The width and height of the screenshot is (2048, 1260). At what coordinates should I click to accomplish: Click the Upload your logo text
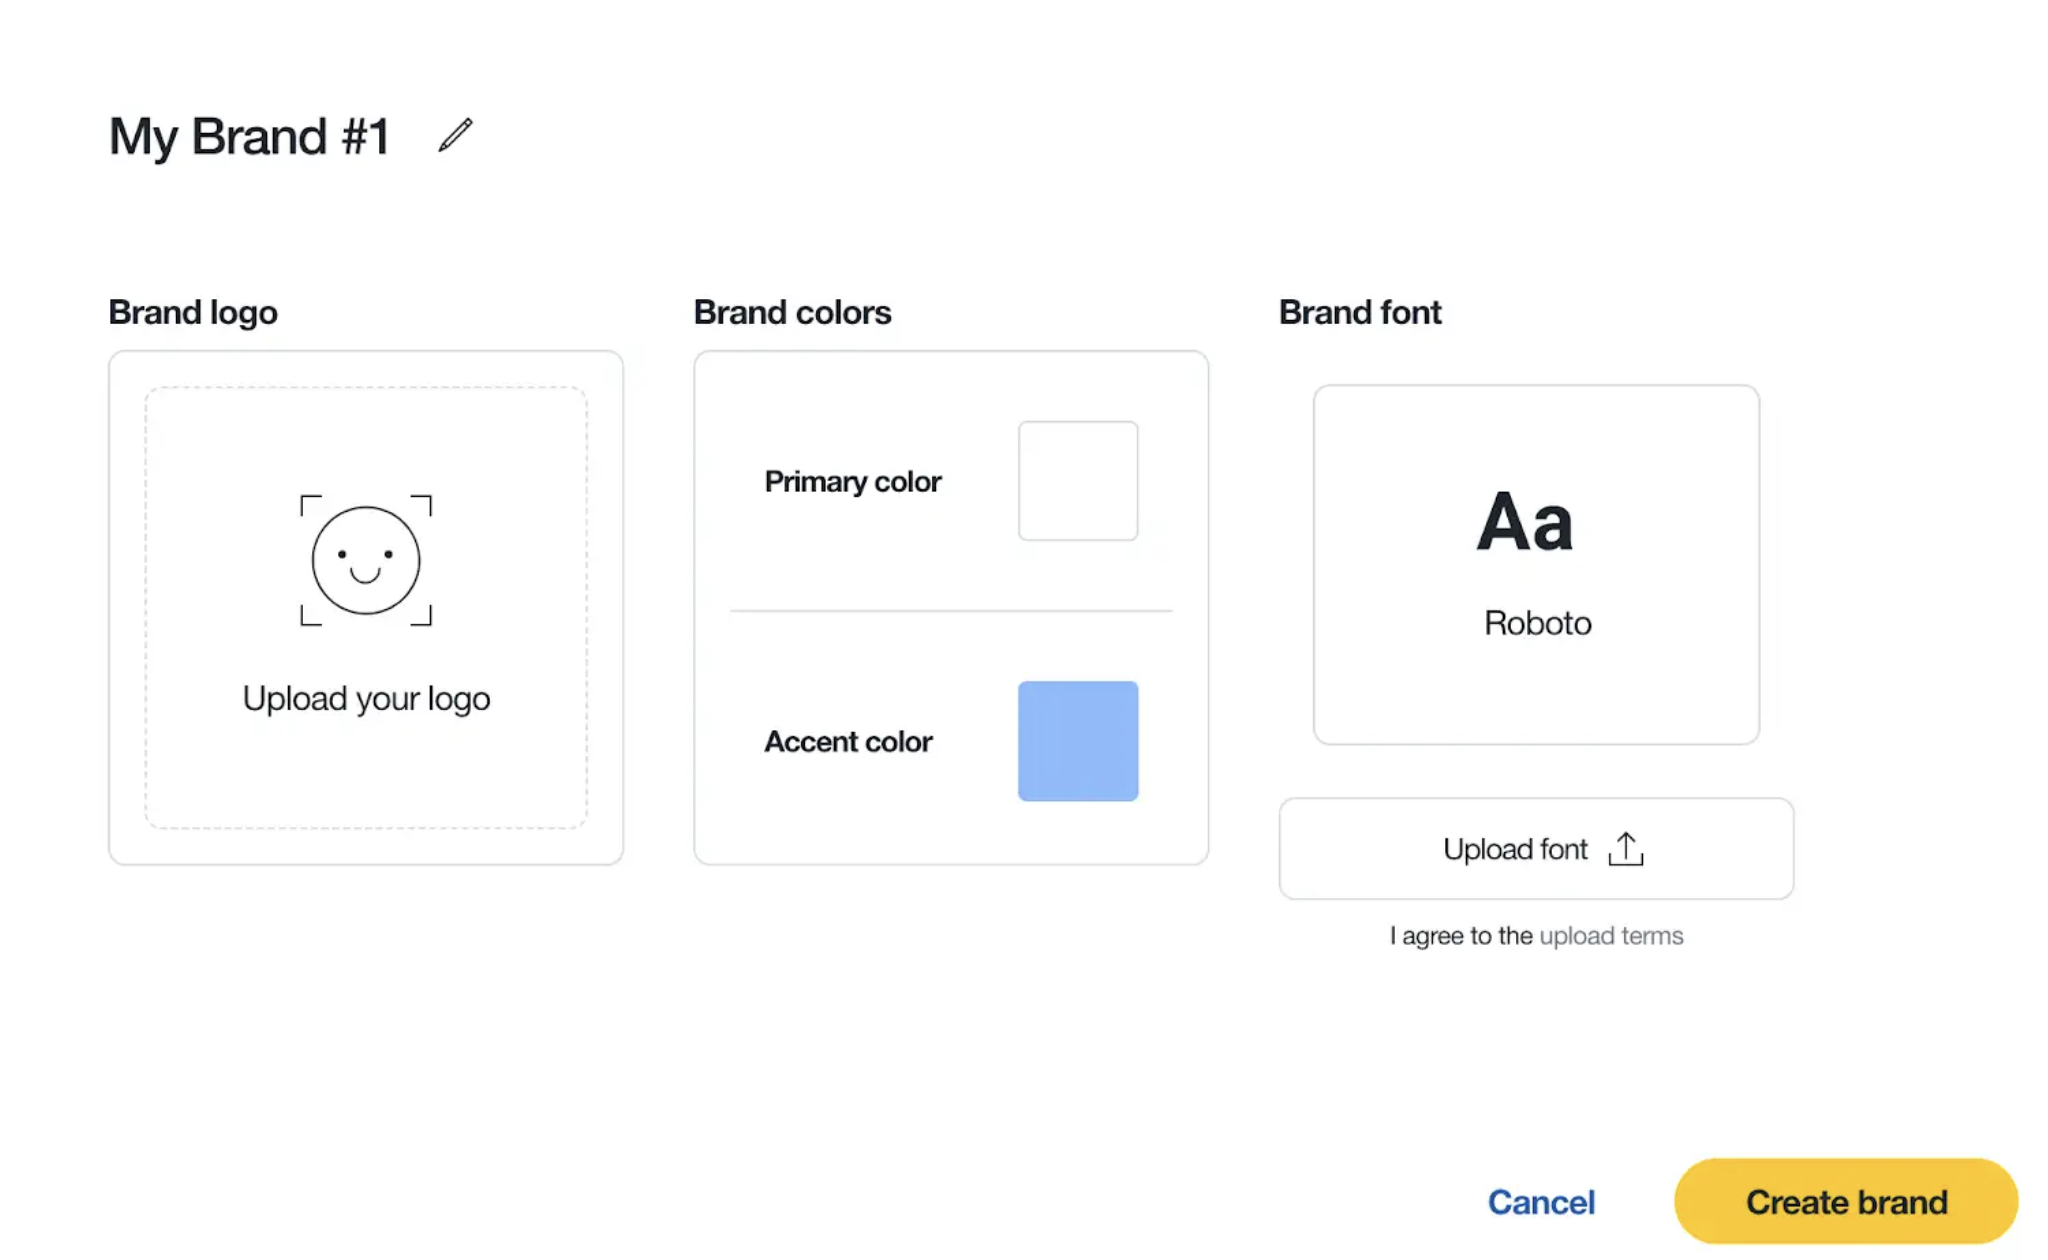pyautogui.click(x=366, y=698)
